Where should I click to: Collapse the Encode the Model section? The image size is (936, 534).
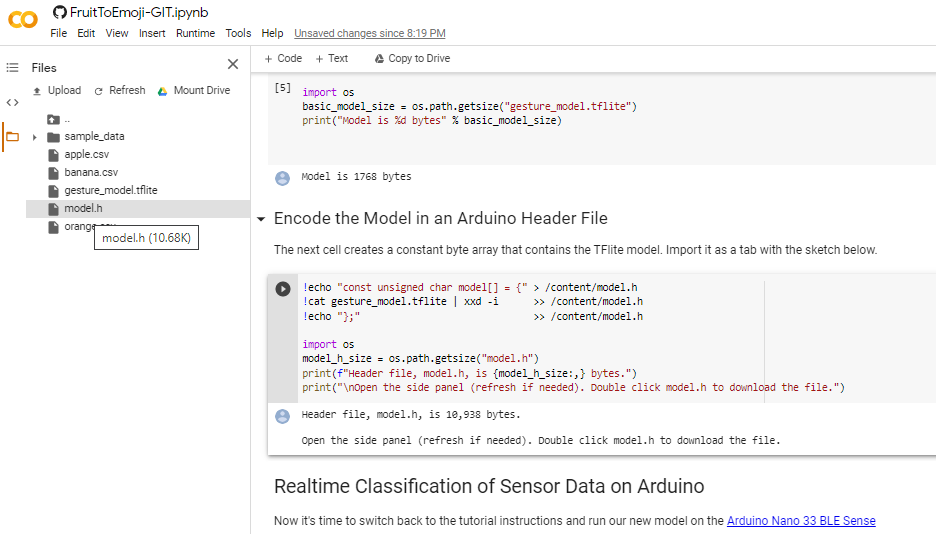pos(261,219)
